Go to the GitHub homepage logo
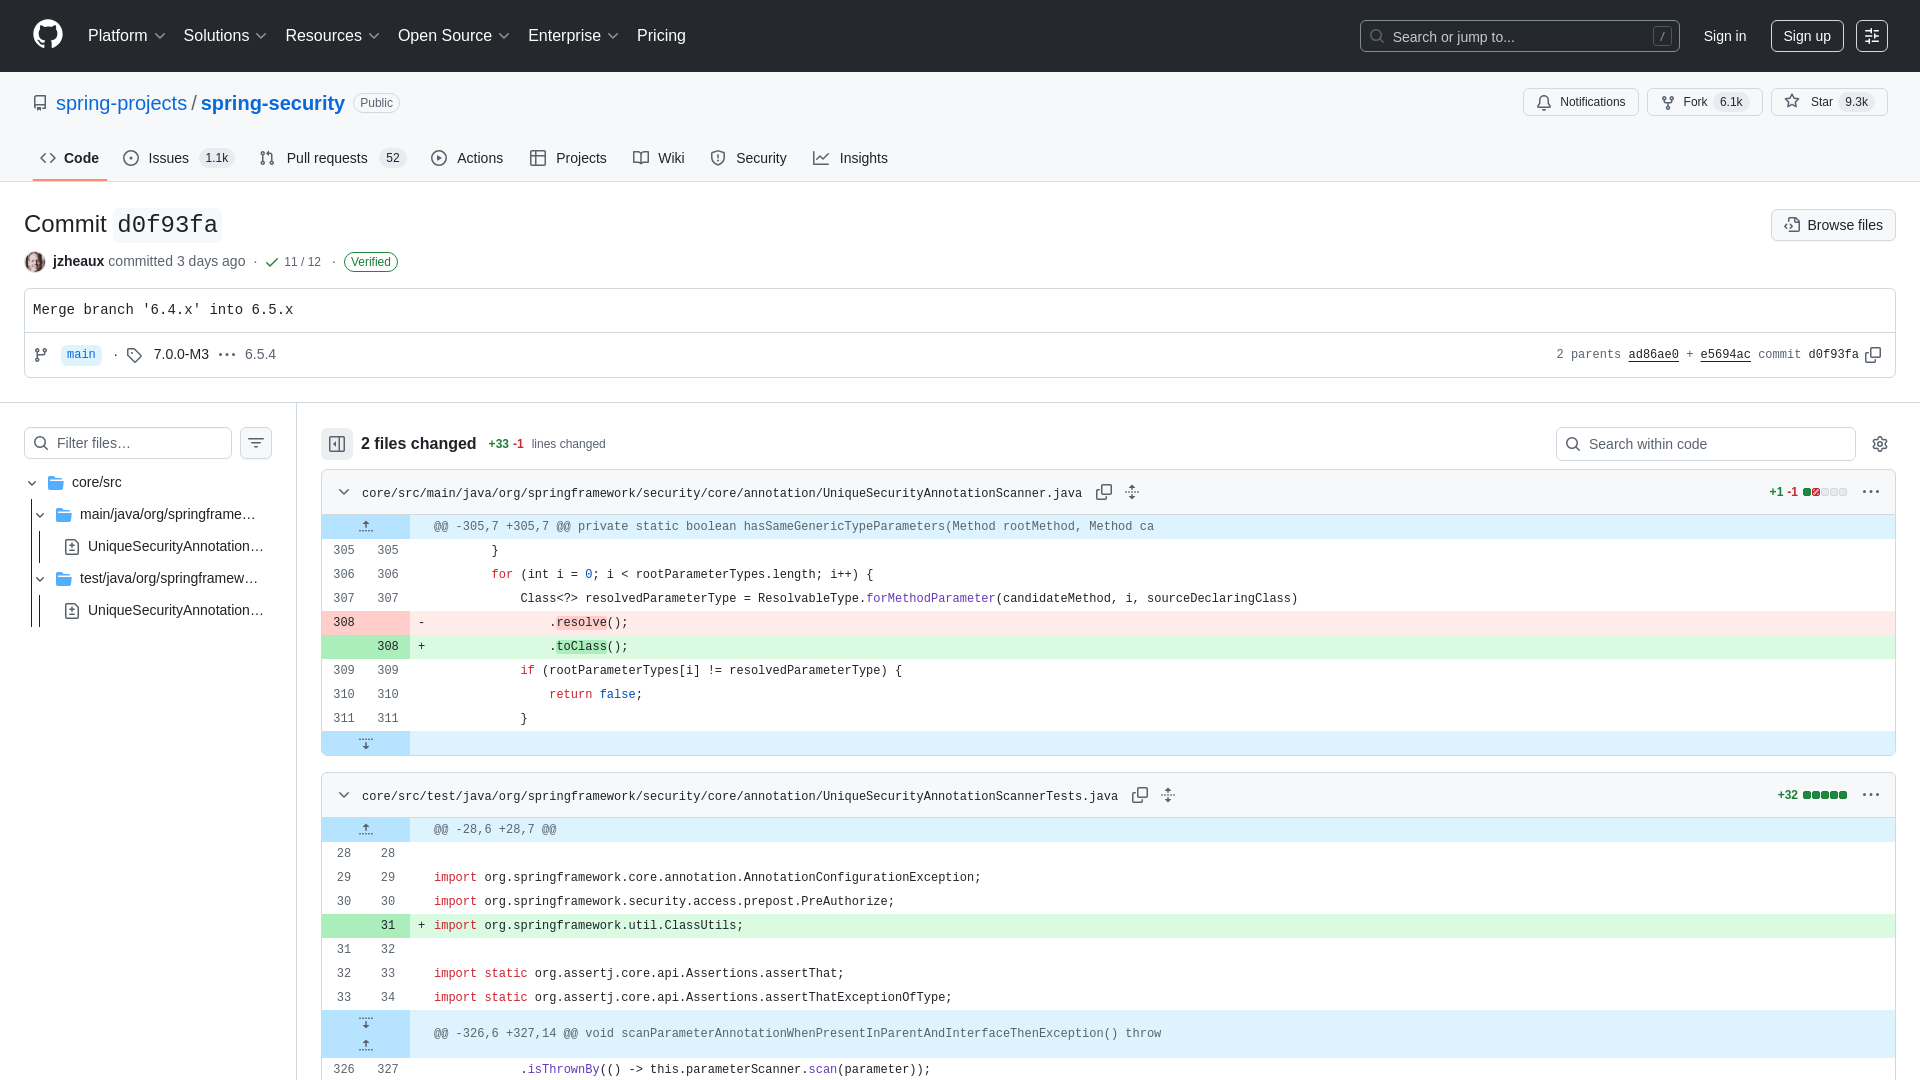Screen dimensions: 1920x1080 point(48,35)
